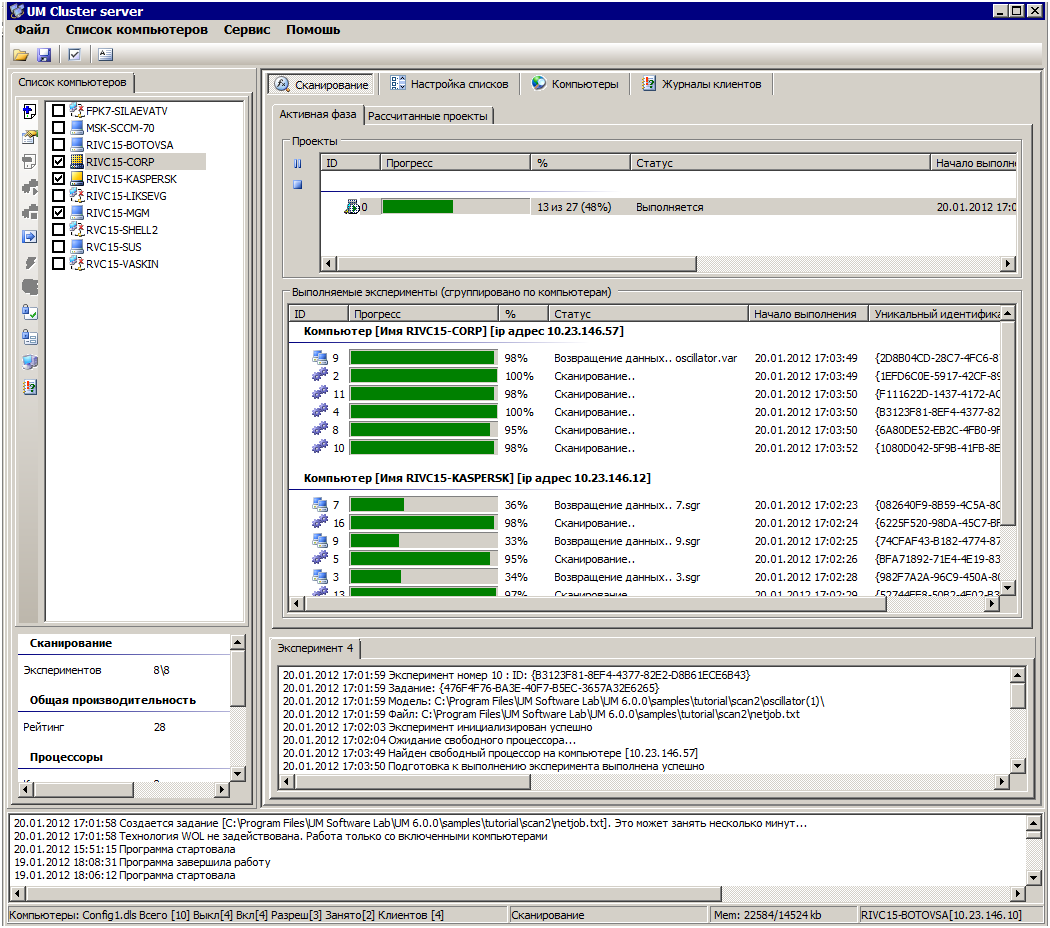
Task: Click the projects table right scroll arrow
Action: [x=1008, y=264]
